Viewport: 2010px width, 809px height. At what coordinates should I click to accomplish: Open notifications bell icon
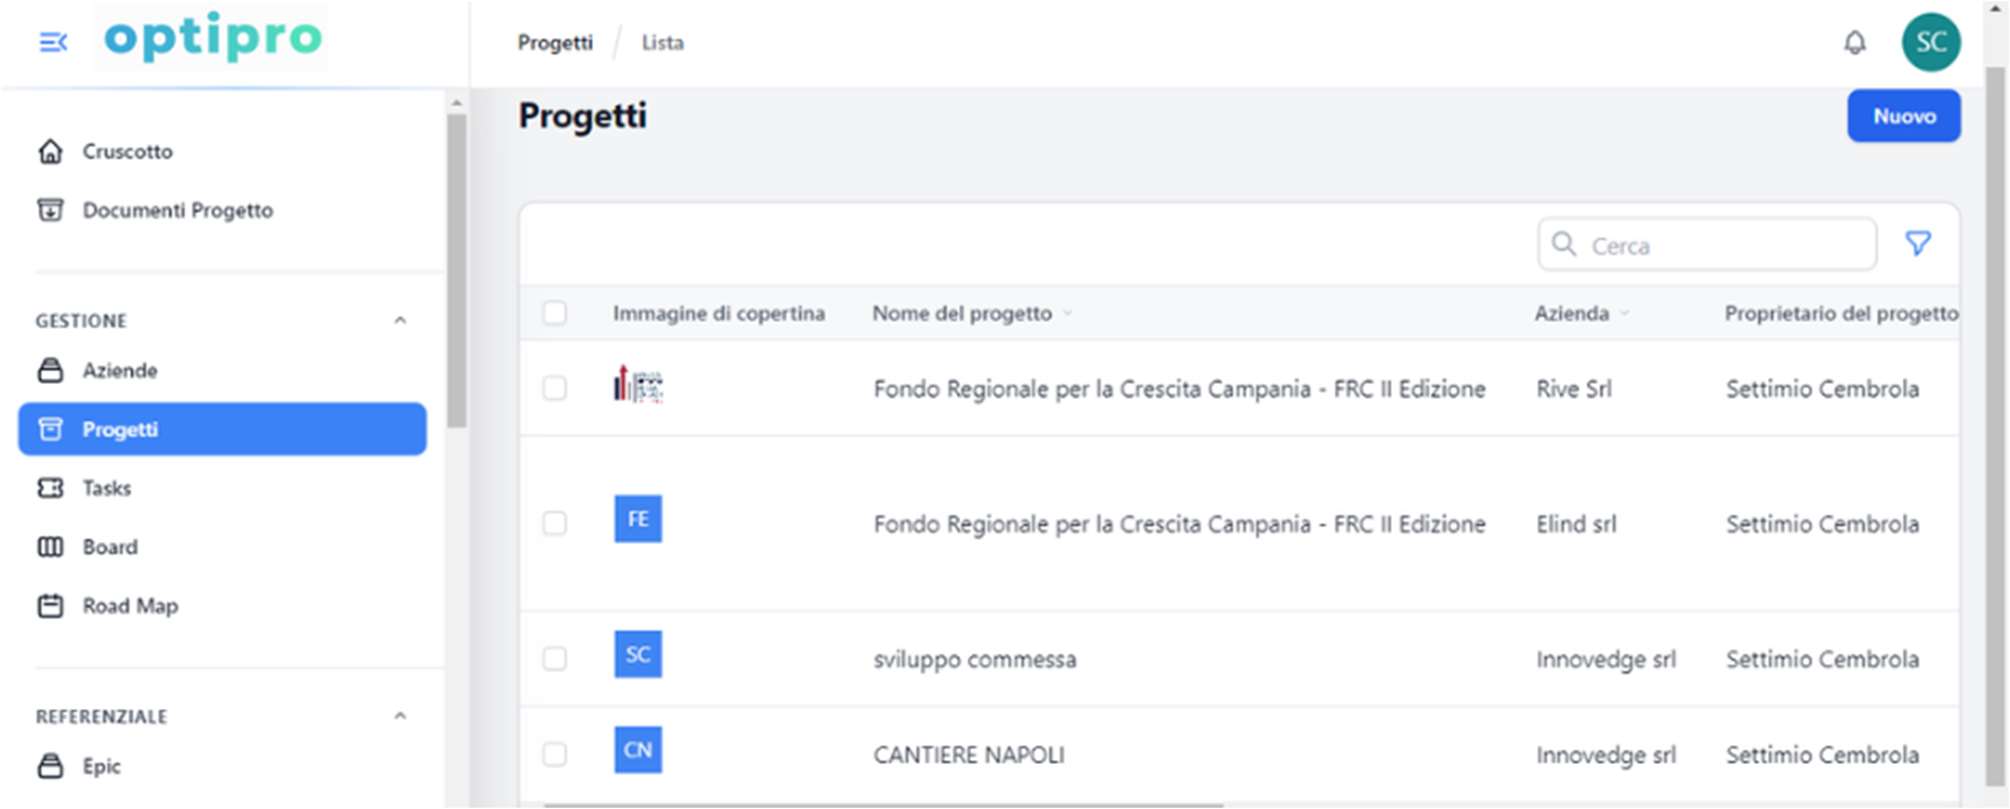1855,43
